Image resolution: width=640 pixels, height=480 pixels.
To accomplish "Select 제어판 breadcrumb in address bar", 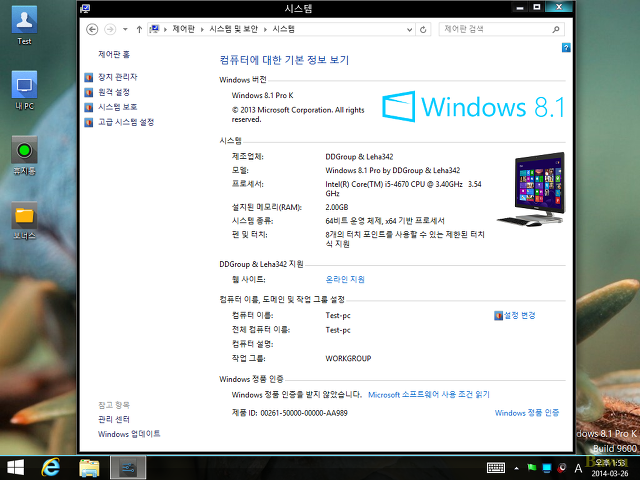I will [183, 29].
